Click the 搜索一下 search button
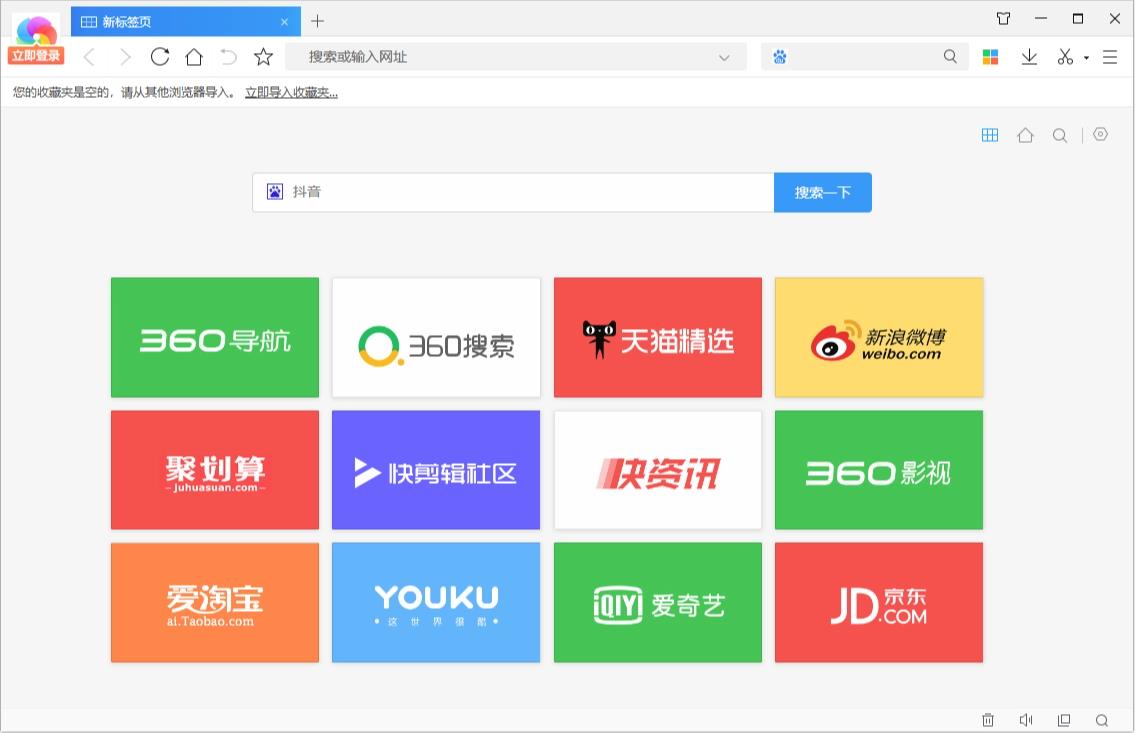The image size is (1135, 733). pos(822,192)
